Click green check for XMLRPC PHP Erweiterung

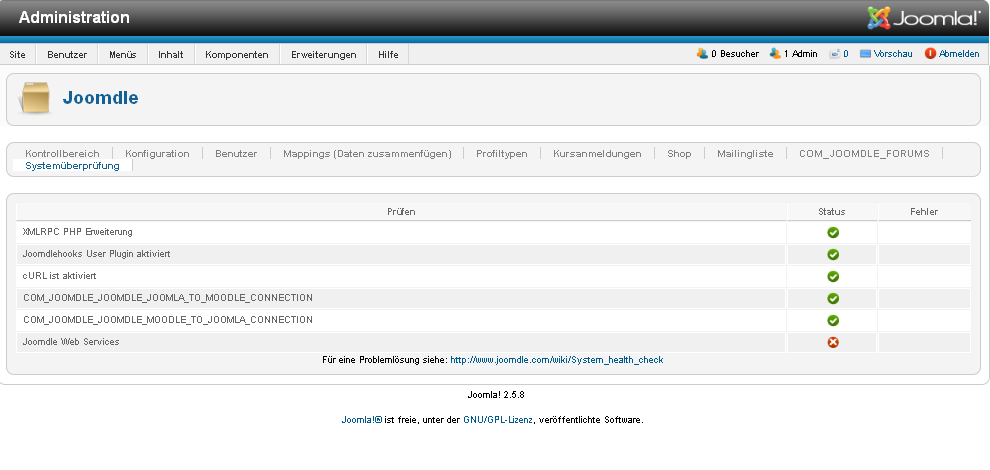click(832, 233)
